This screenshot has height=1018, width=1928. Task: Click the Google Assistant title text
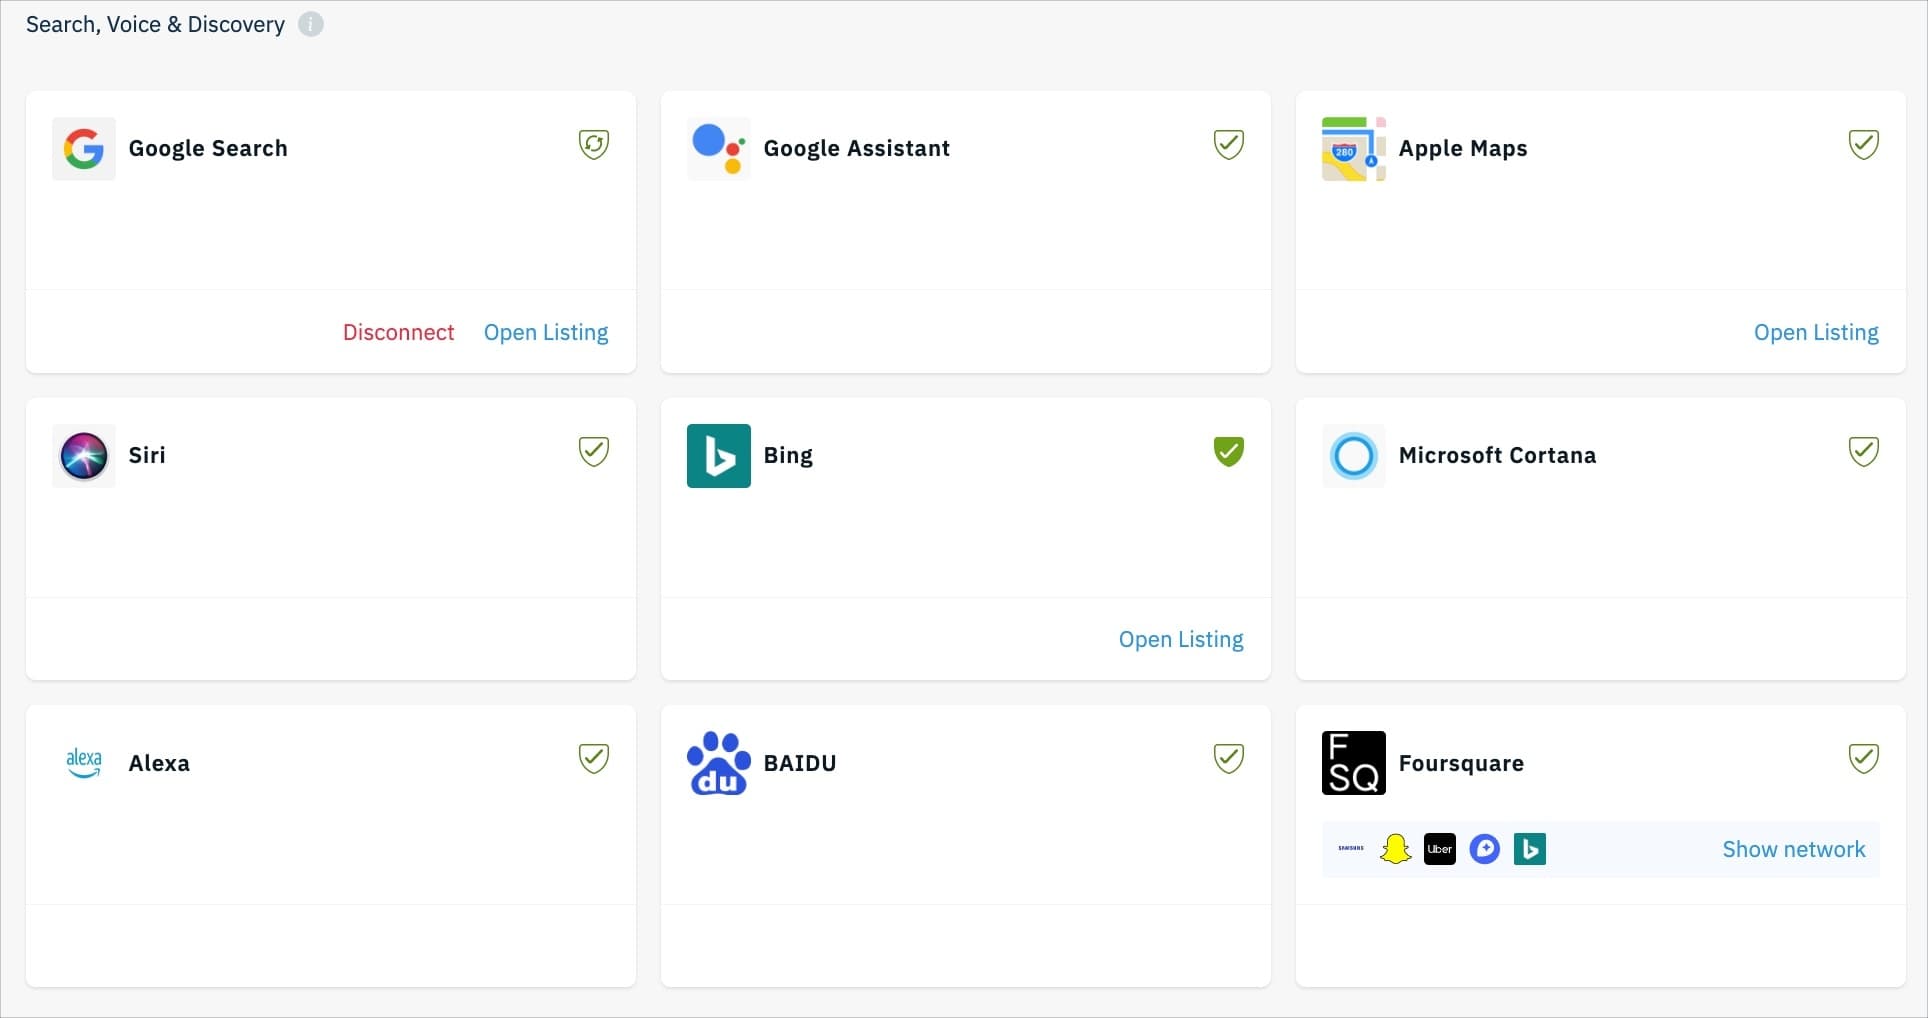point(856,148)
